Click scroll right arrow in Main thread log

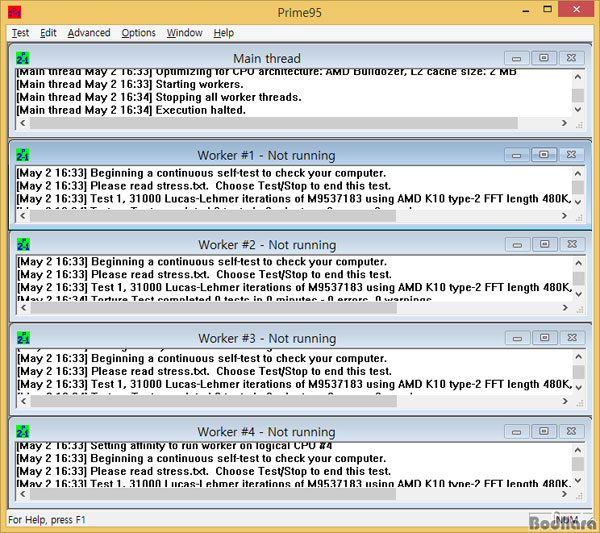coord(564,123)
